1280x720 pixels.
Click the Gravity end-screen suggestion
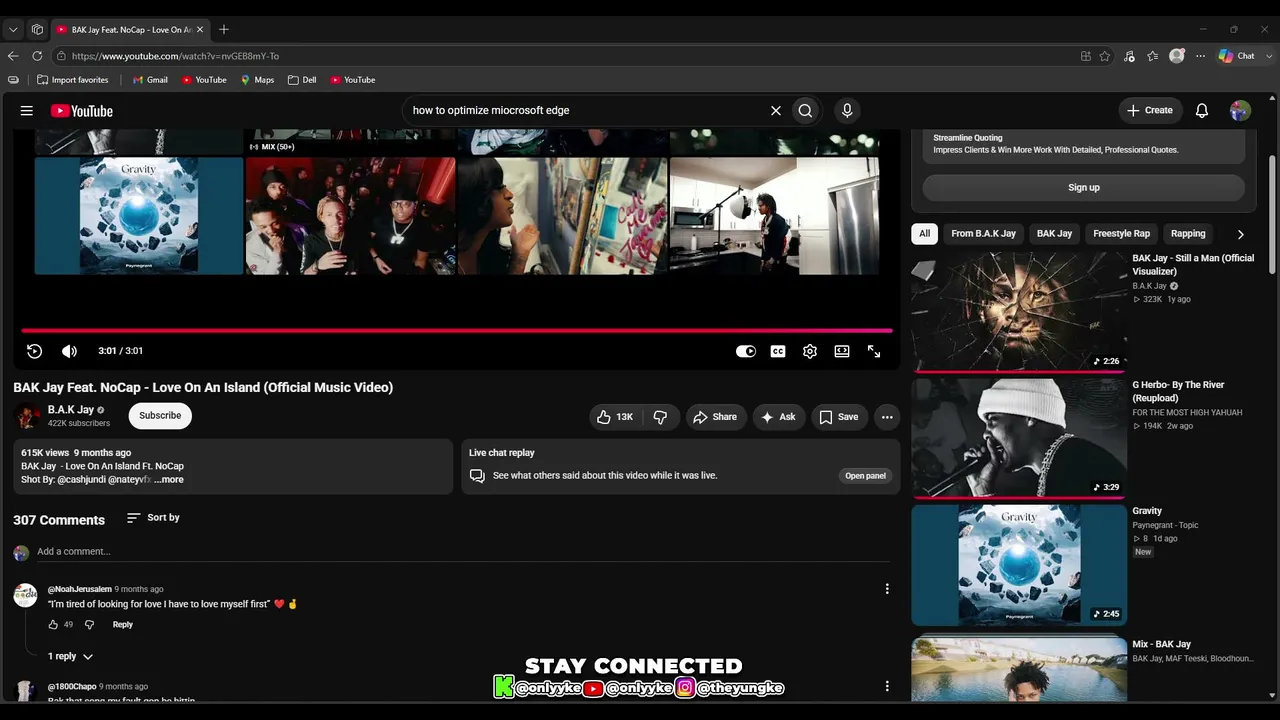click(x=139, y=215)
